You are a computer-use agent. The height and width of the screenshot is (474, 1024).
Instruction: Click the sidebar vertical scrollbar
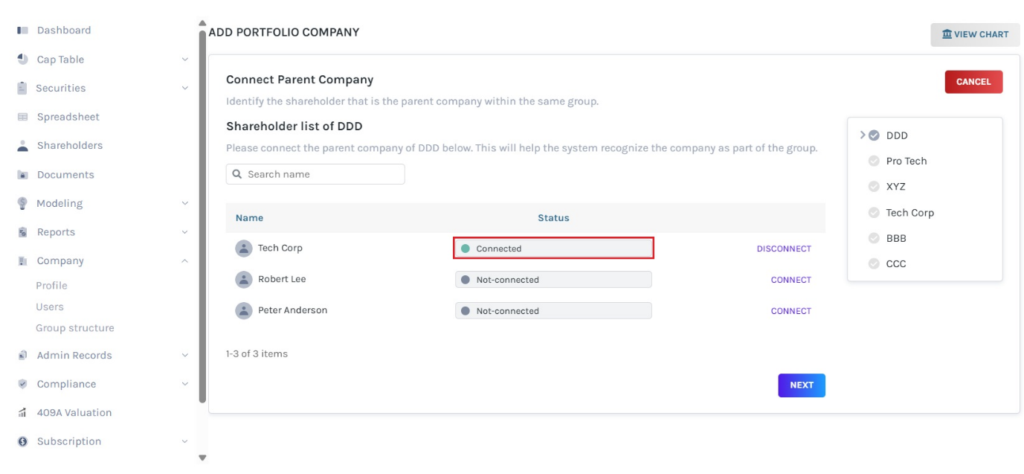click(203, 200)
